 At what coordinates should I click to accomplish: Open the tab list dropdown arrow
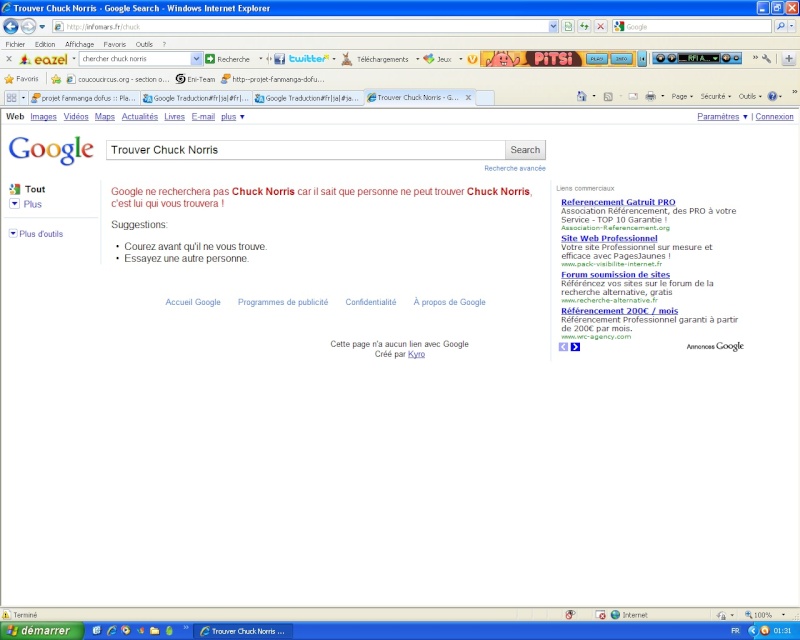coord(23,97)
